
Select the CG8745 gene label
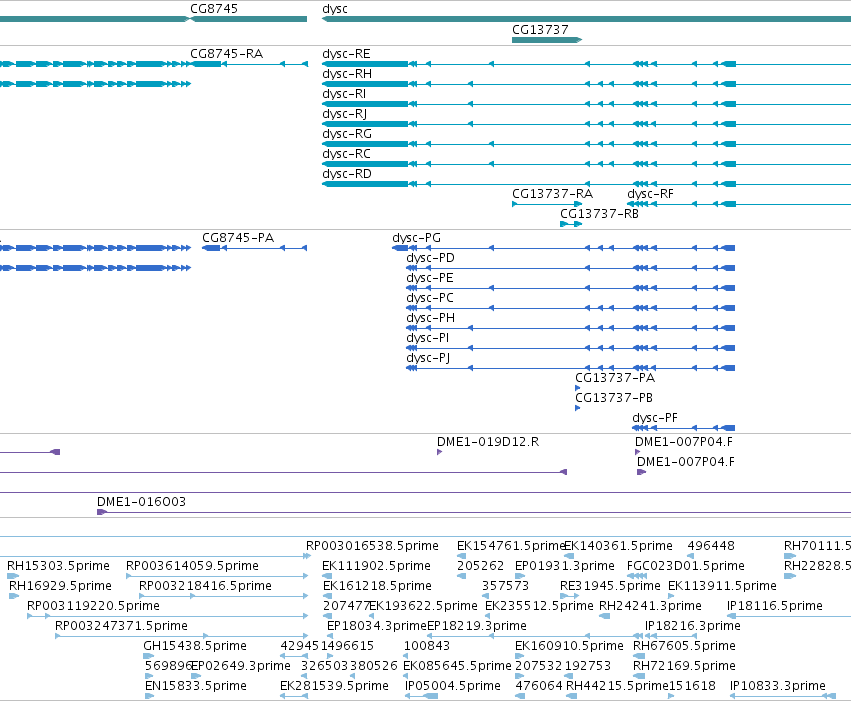[x=214, y=9]
